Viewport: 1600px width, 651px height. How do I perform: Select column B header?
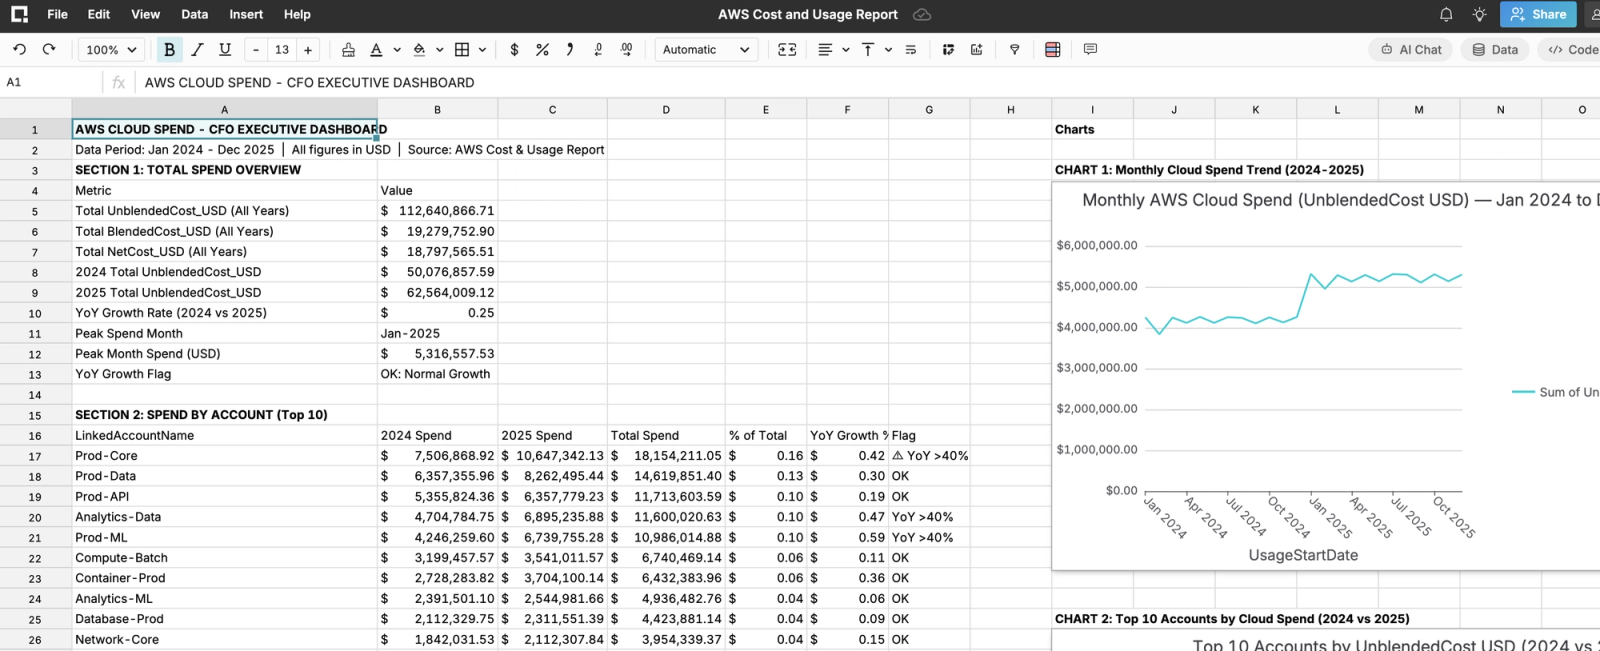pos(437,109)
